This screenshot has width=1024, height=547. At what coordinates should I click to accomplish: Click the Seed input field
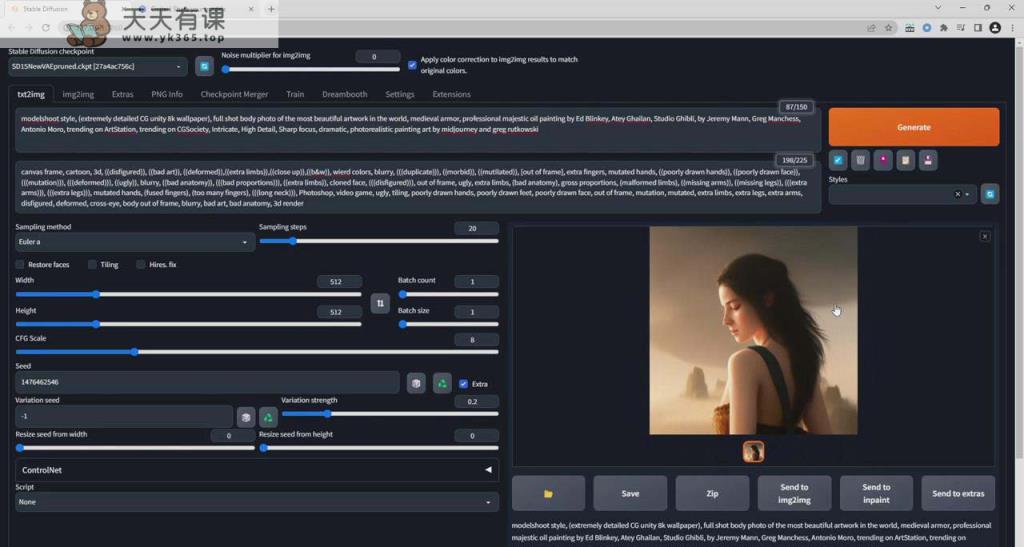[x=207, y=383]
